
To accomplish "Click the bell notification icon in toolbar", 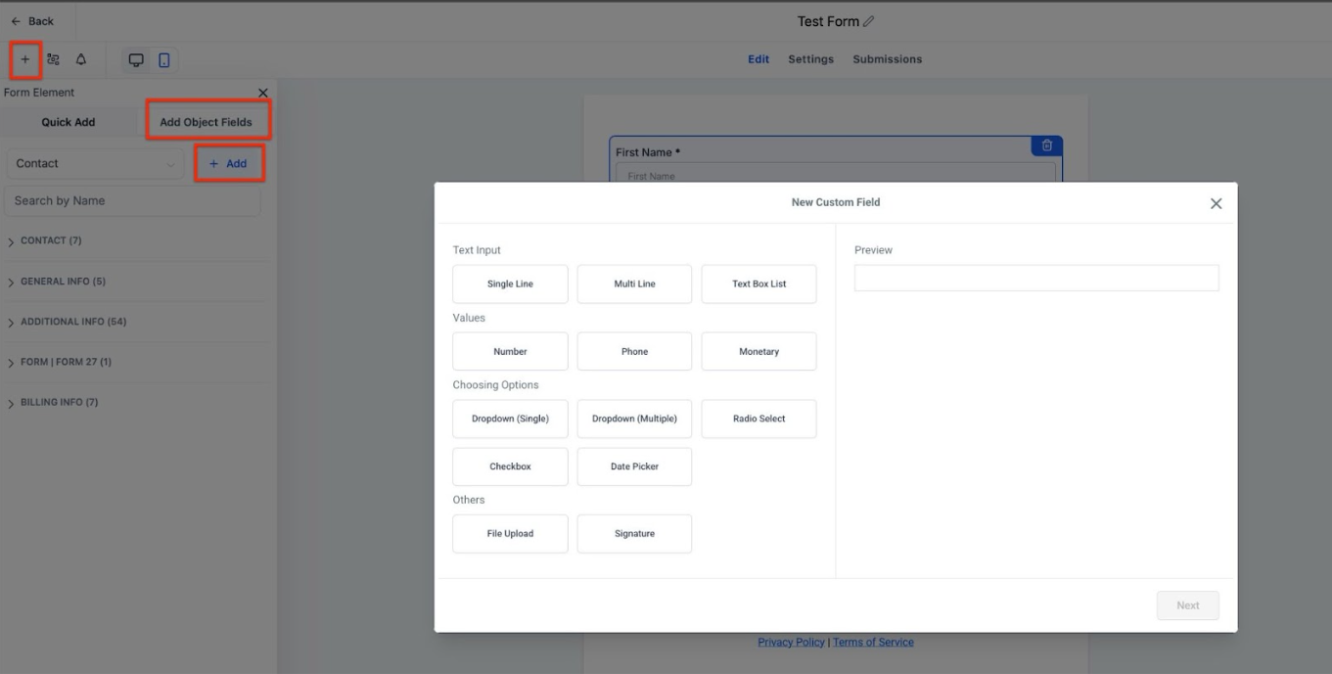I will [x=81, y=60].
